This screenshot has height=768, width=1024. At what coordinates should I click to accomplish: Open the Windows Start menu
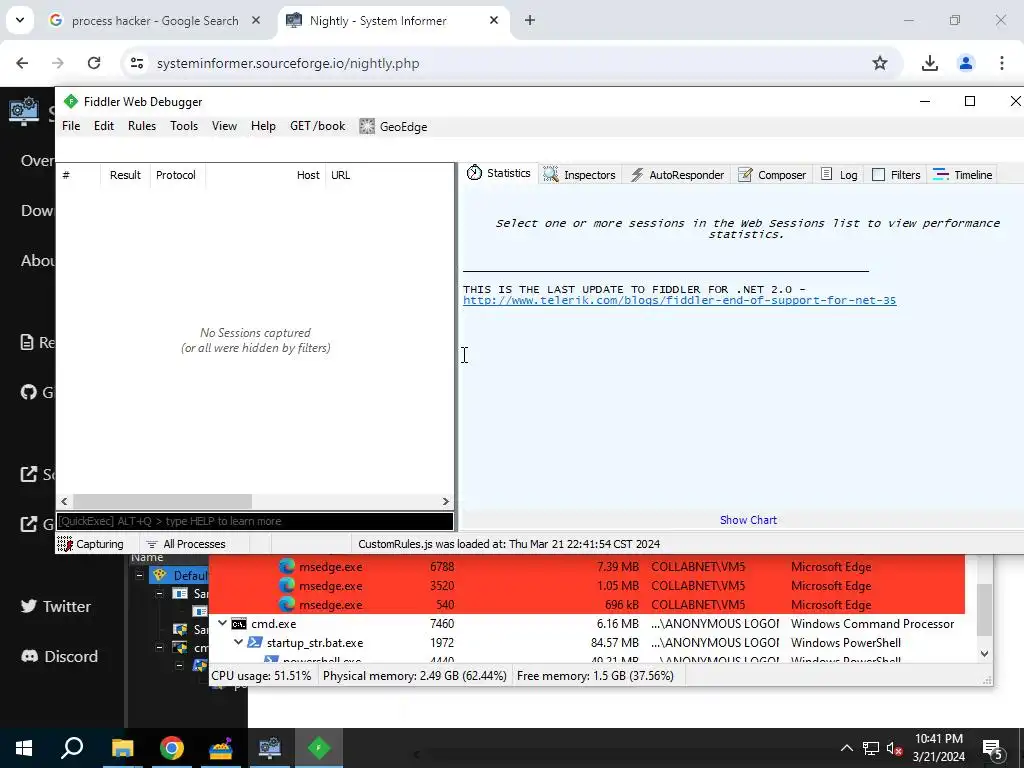coord(24,748)
